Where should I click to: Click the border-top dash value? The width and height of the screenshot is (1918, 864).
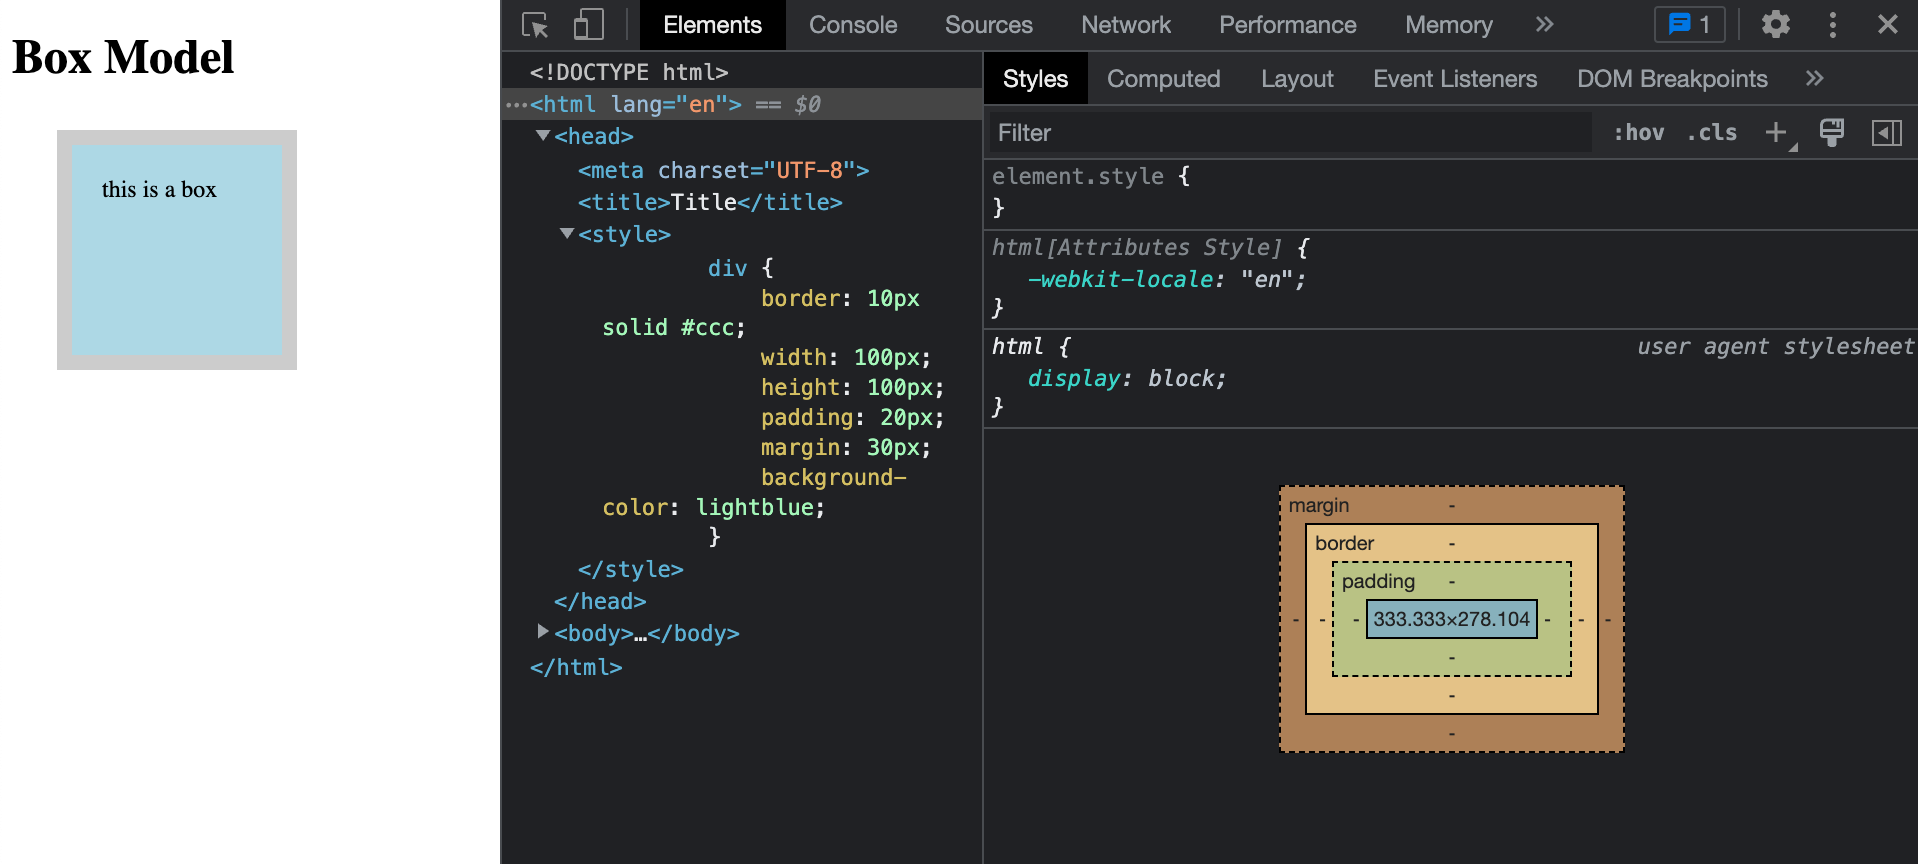(x=1451, y=544)
